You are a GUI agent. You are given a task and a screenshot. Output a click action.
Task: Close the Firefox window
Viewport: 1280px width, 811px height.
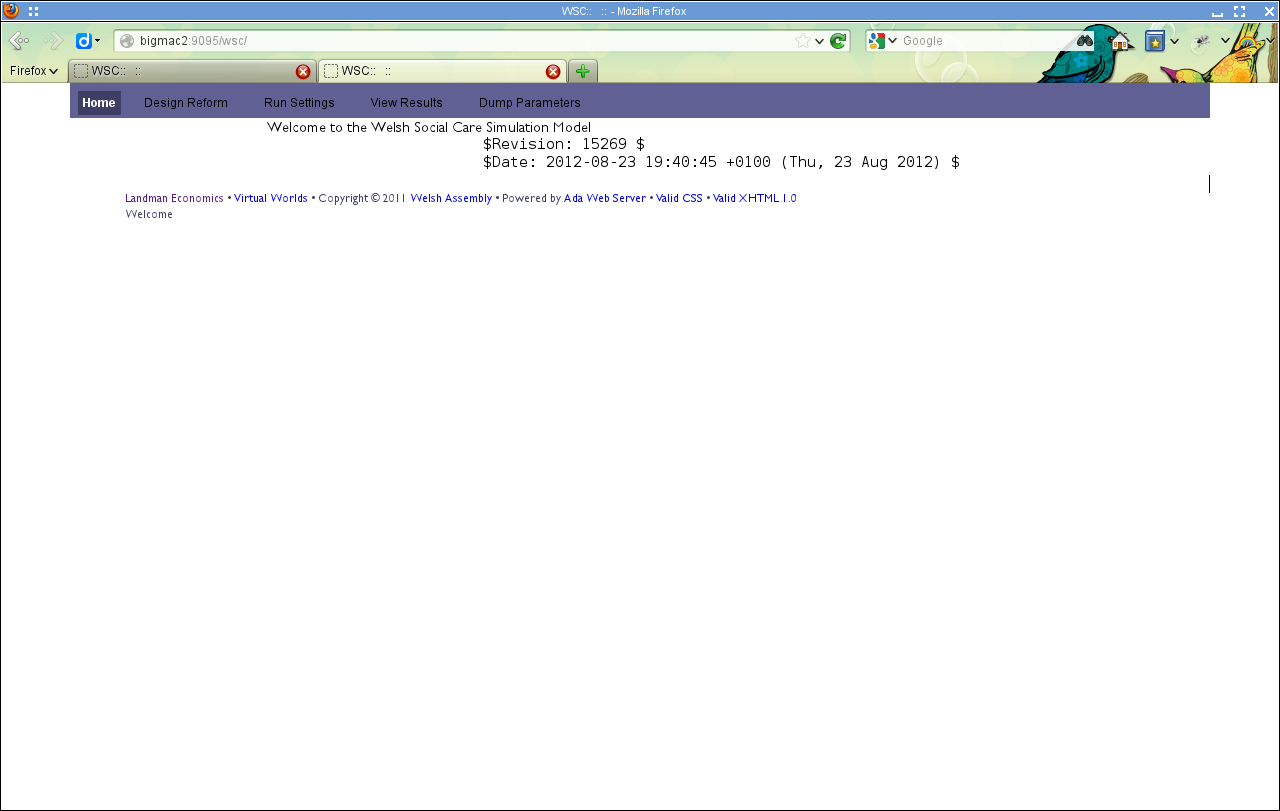[x=1269, y=11]
